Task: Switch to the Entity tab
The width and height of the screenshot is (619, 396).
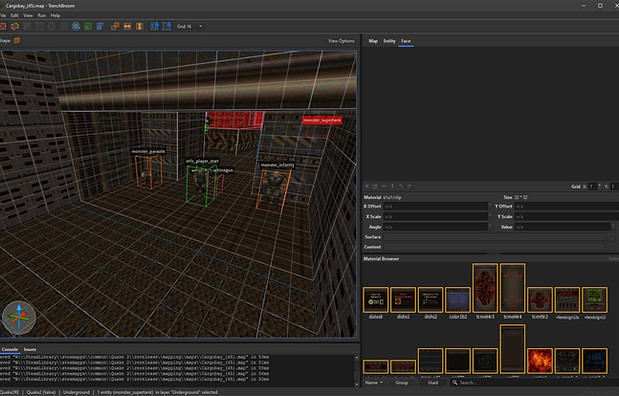Action: (389, 41)
